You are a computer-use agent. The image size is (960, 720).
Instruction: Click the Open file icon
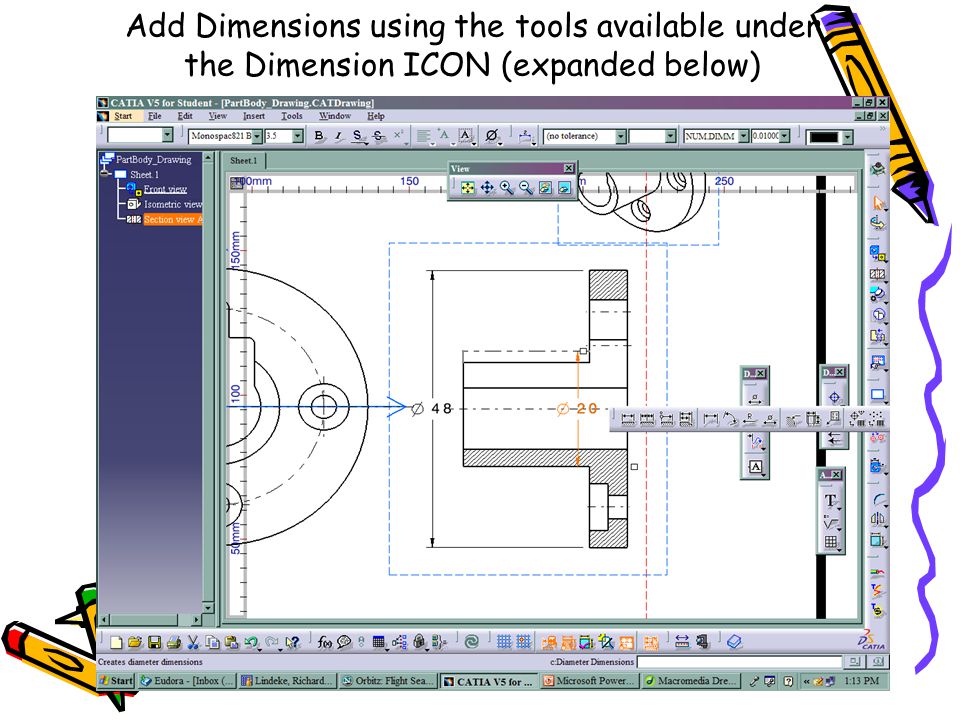pos(135,642)
